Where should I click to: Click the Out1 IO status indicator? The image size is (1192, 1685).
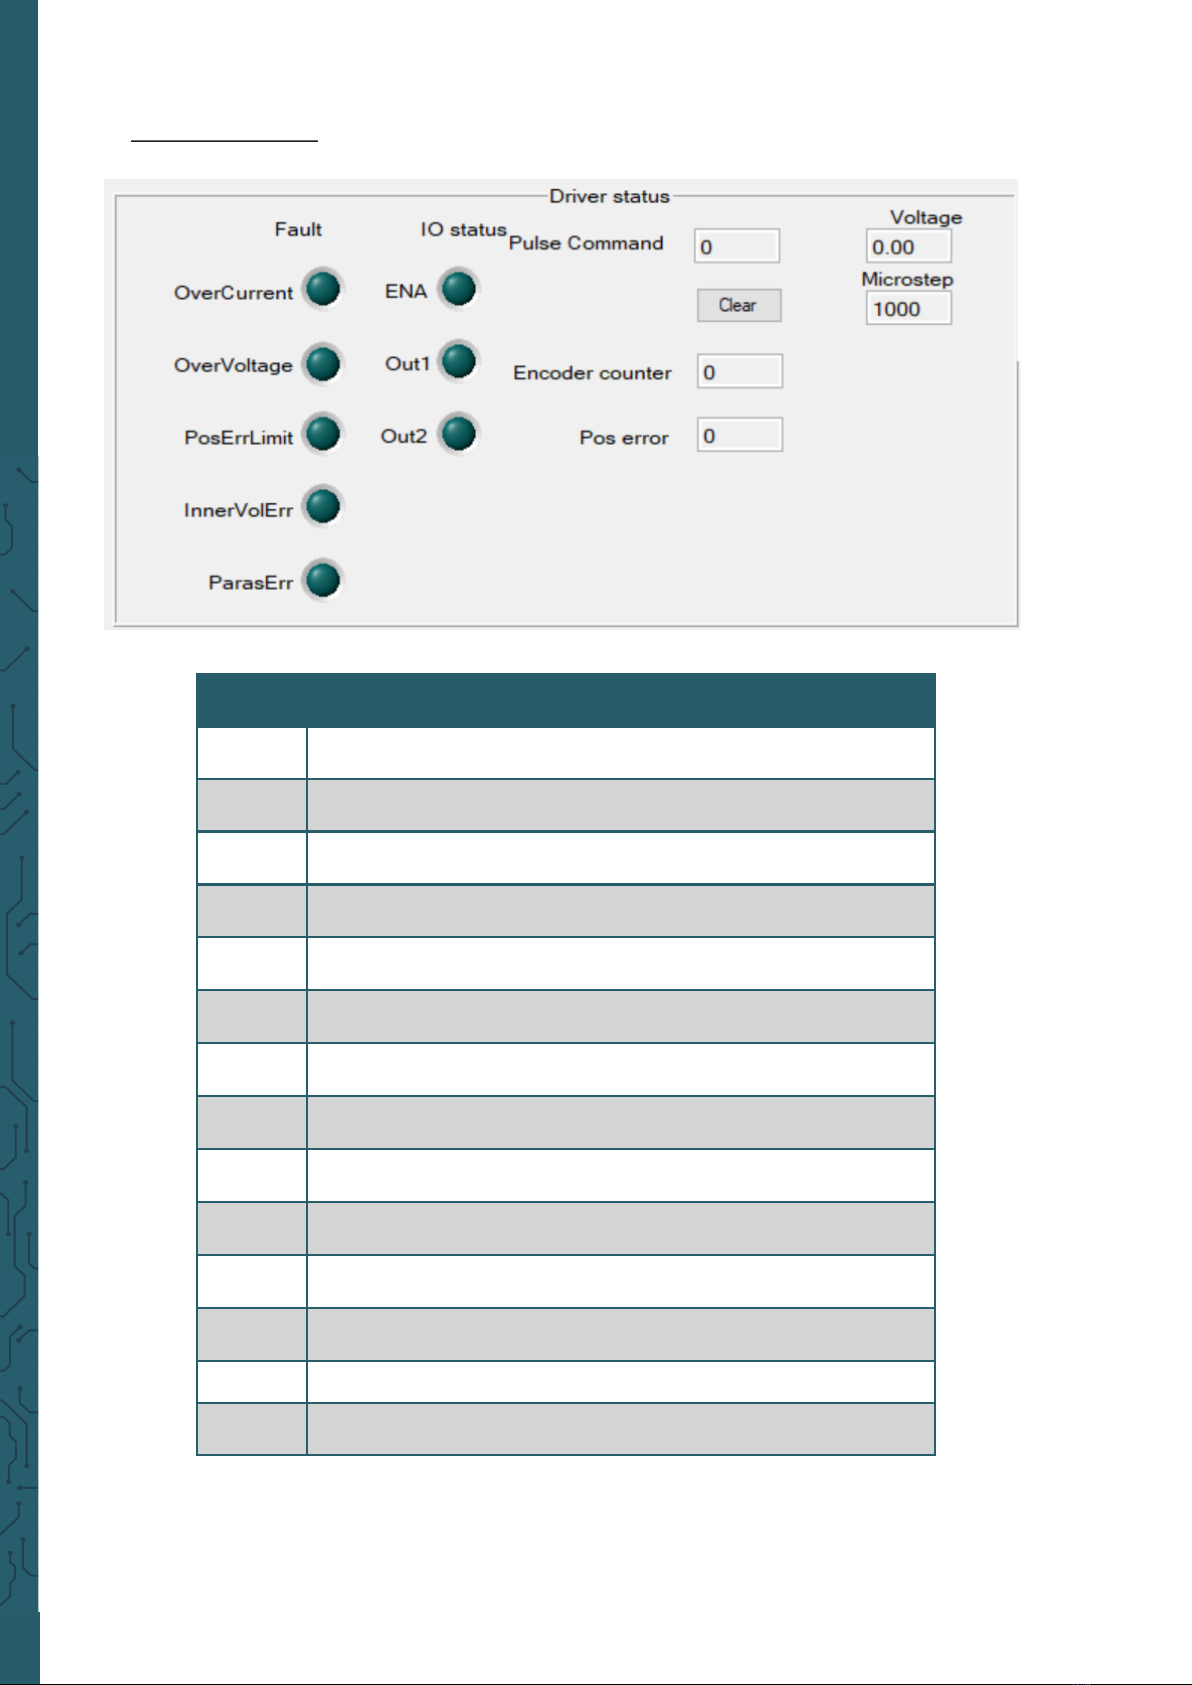[x=459, y=361]
